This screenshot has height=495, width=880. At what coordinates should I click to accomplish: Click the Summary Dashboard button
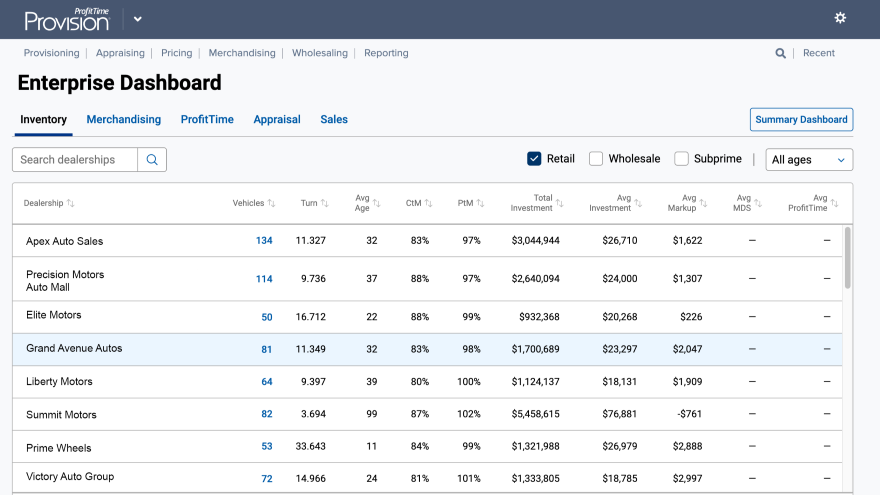point(801,120)
